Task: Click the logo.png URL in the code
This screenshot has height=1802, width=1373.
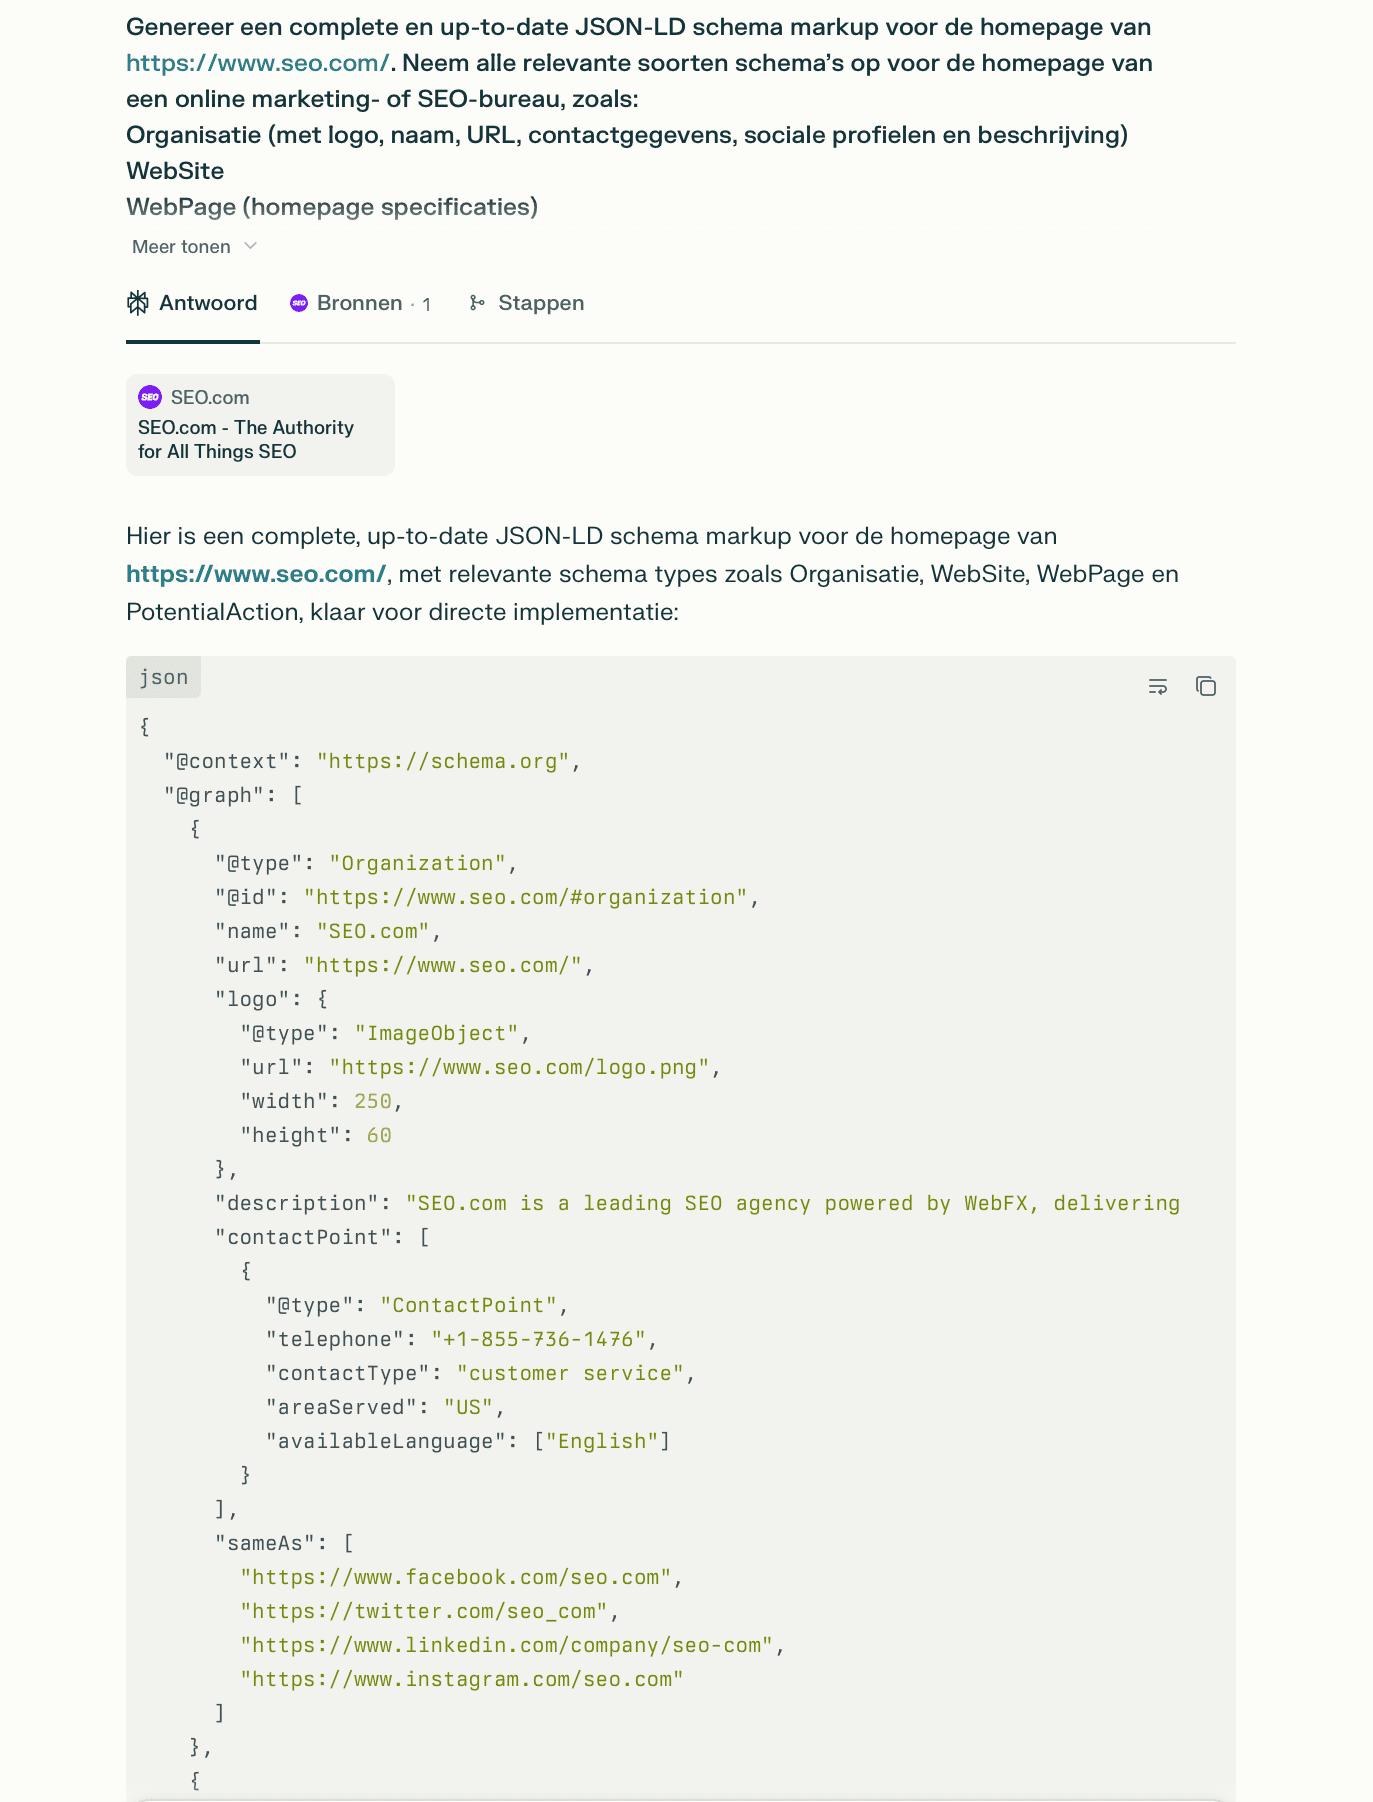Action: (519, 1067)
